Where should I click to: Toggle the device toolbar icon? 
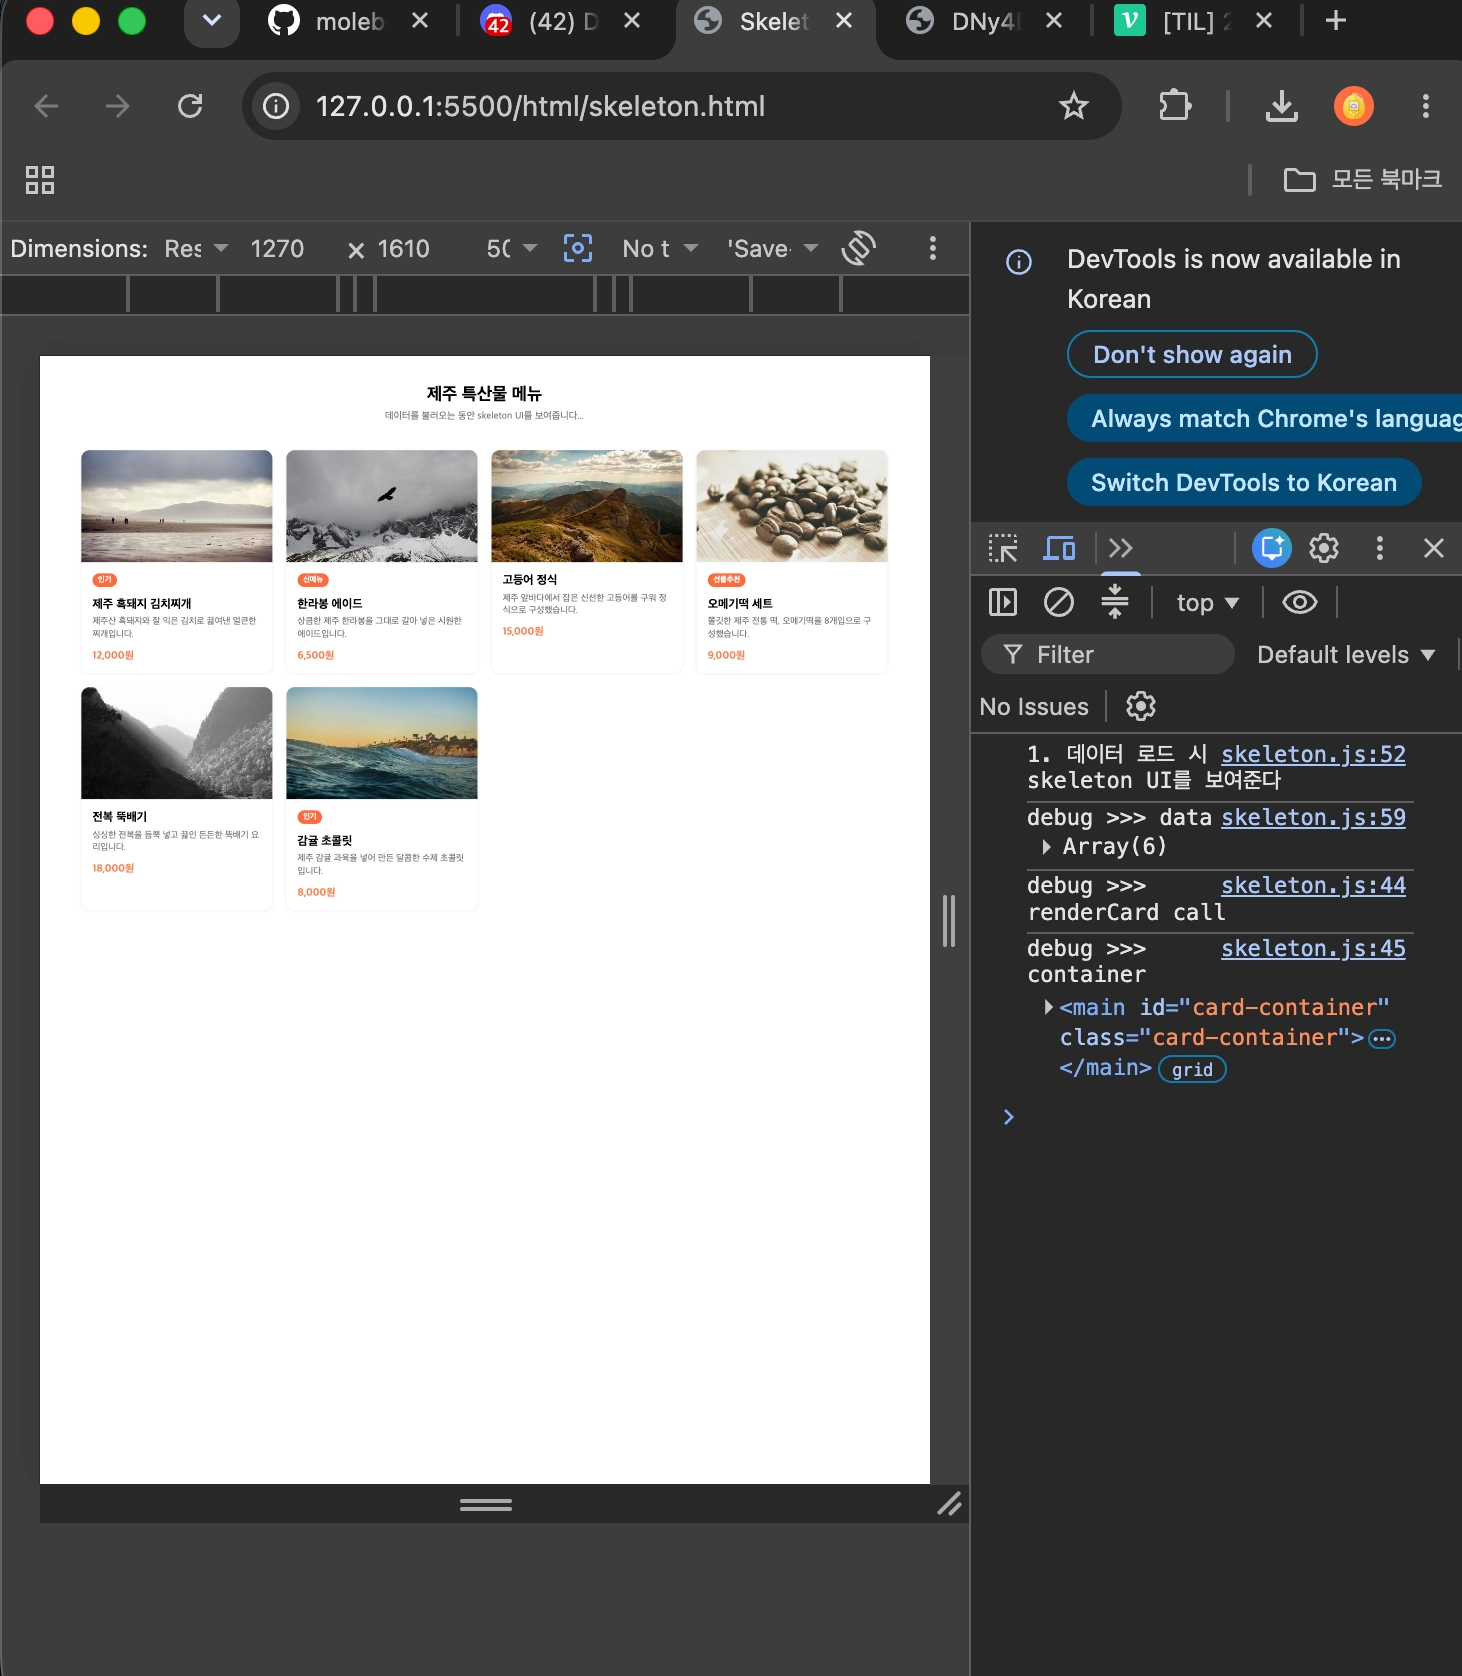[1059, 548]
